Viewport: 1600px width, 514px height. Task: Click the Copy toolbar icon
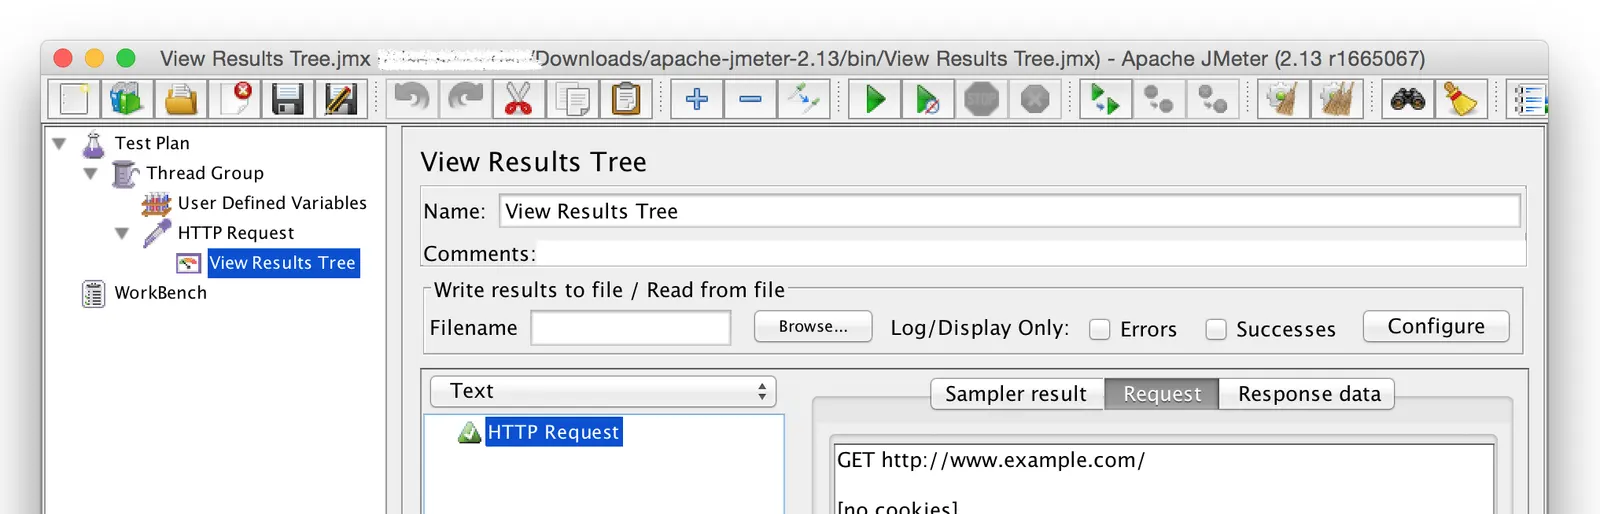click(573, 99)
